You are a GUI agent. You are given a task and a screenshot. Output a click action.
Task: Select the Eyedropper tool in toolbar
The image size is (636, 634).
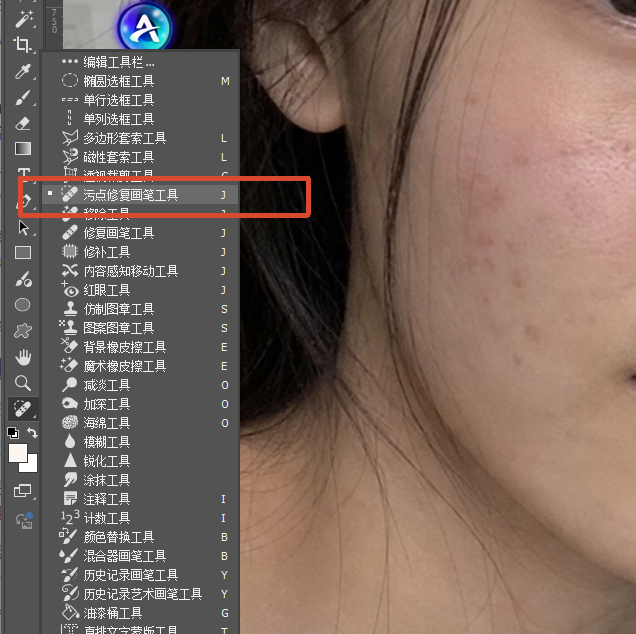click(x=23, y=71)
